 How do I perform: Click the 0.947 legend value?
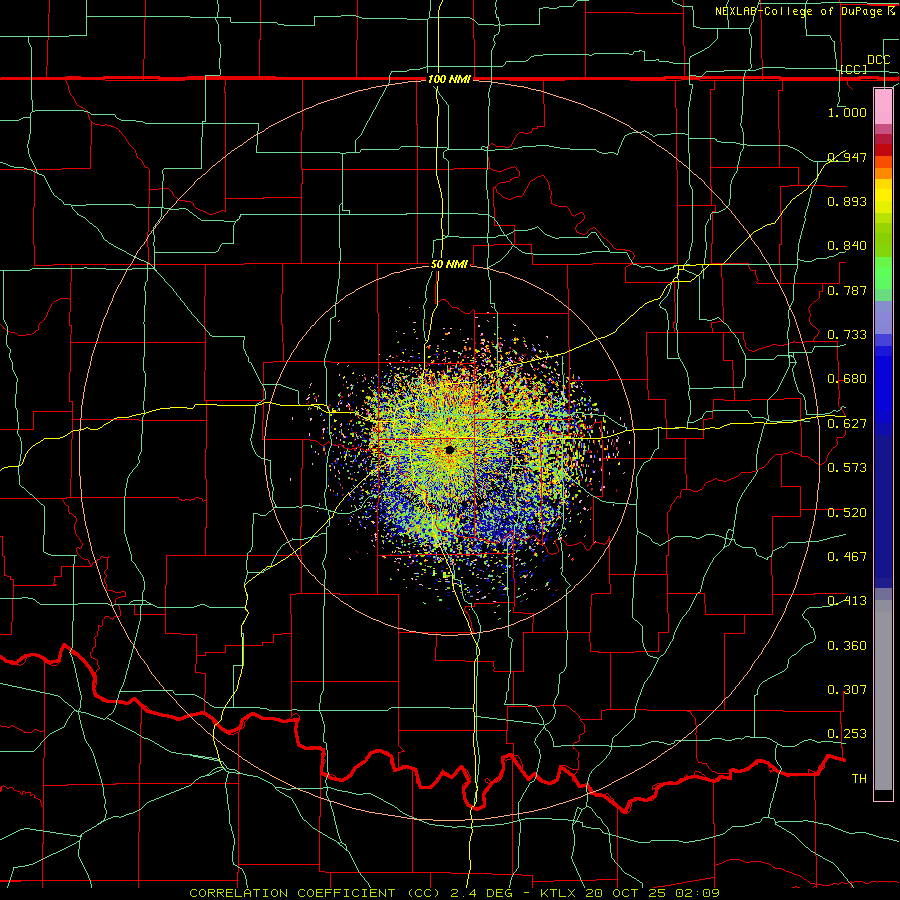tap(847, 157)
